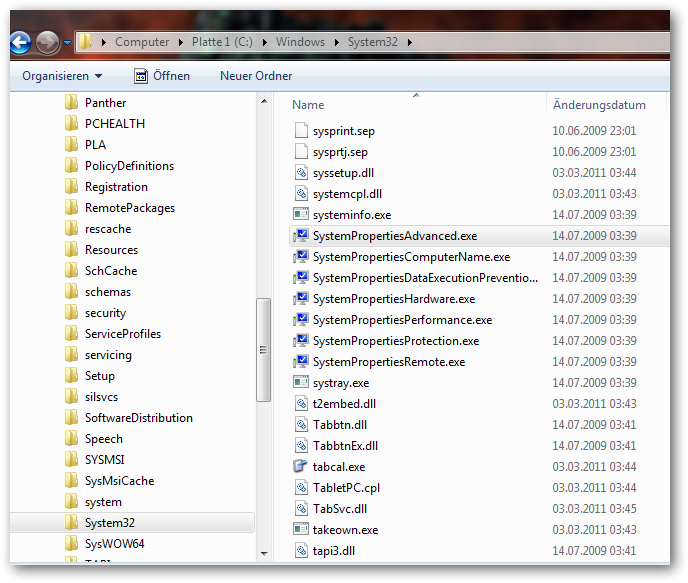Image resolution: width=688 pixels, height=583 pixels.
Task: Select the TabSvc.dll file
Action: coord(340,509)
